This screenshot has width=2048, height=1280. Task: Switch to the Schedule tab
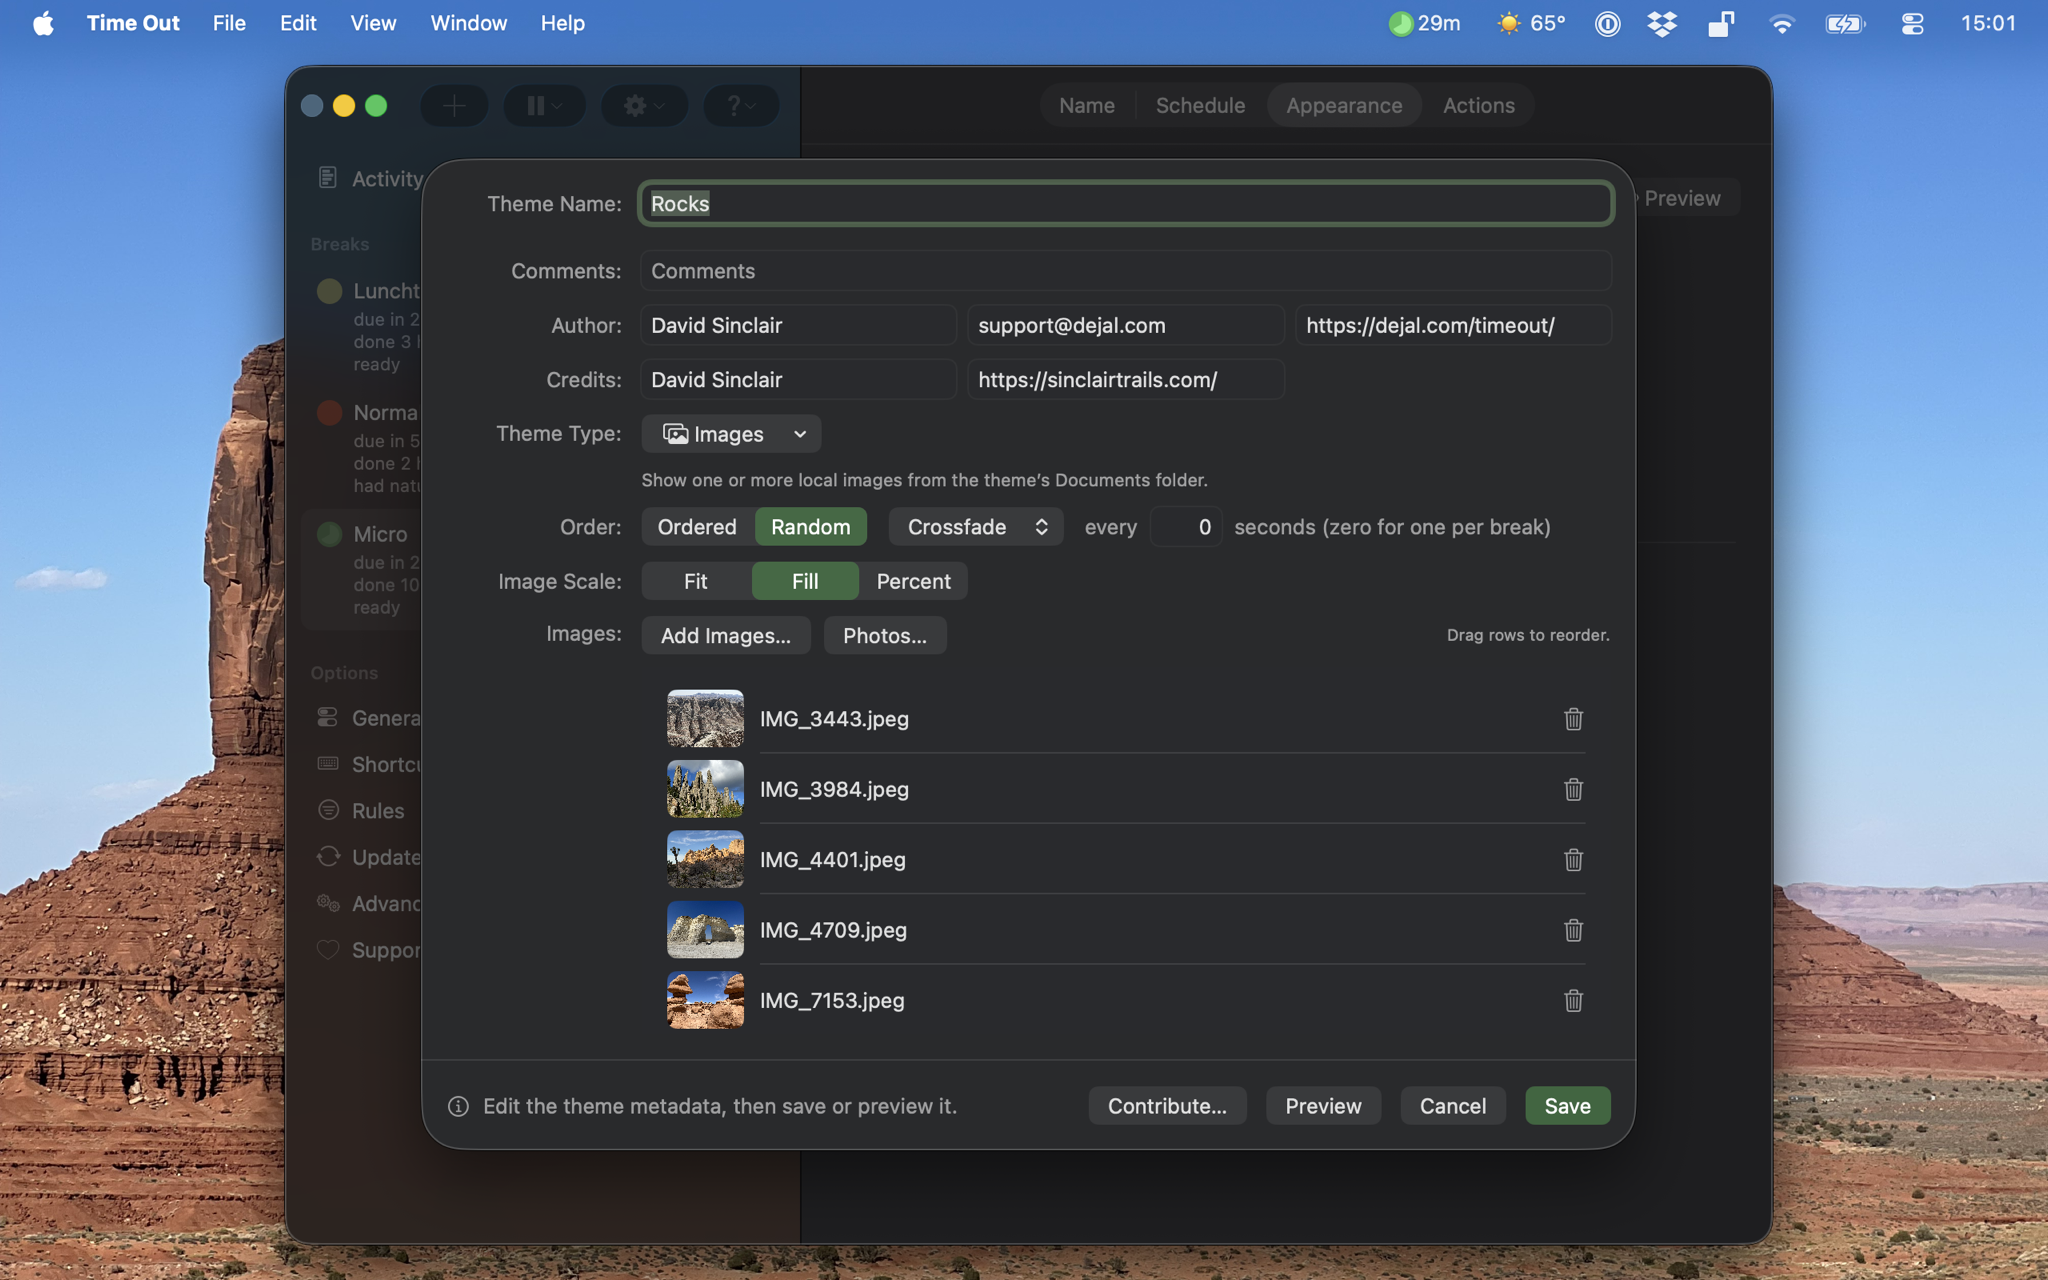click(x=1200, y=105)
